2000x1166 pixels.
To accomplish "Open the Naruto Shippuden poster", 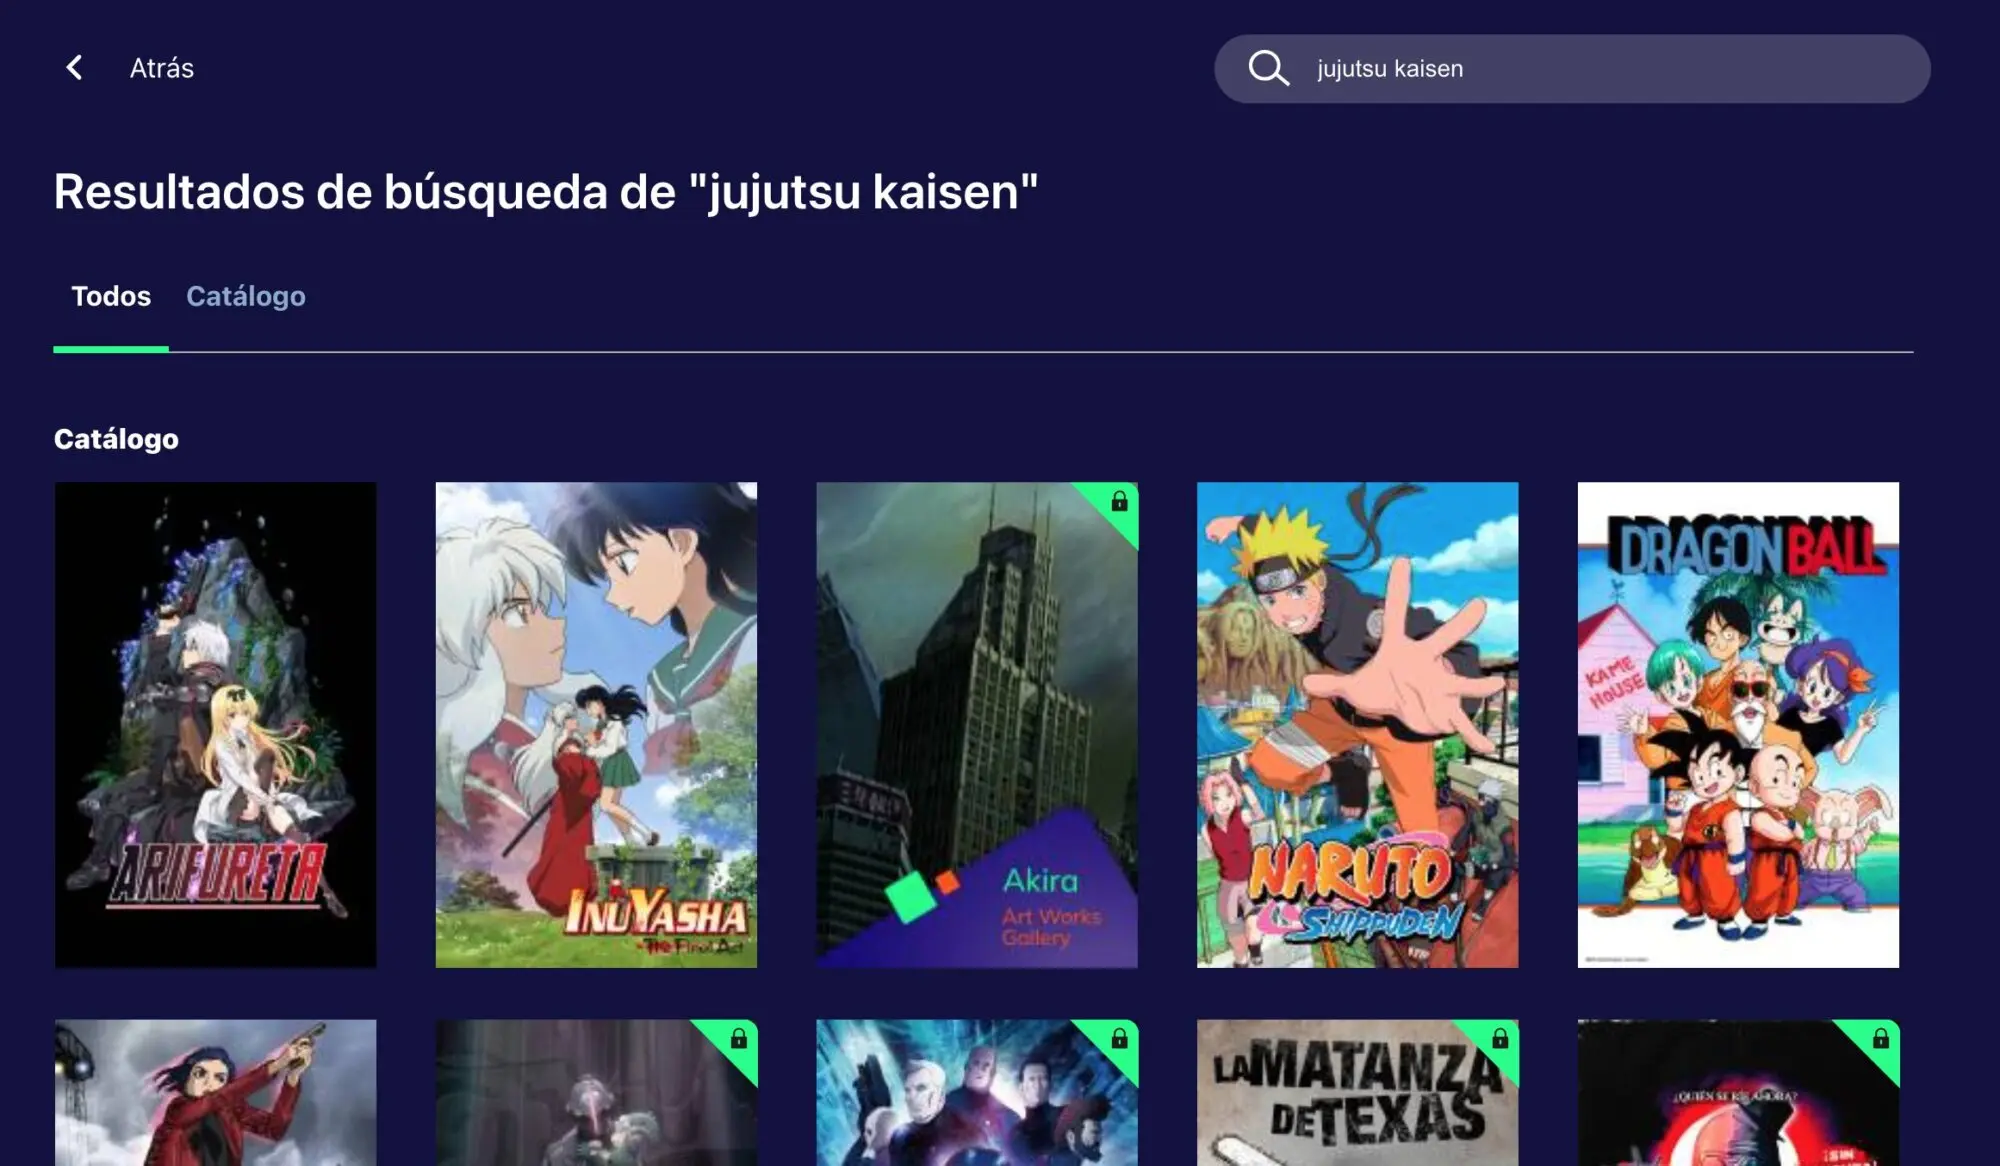I will pyautogui.click(x=1358, y=725).
